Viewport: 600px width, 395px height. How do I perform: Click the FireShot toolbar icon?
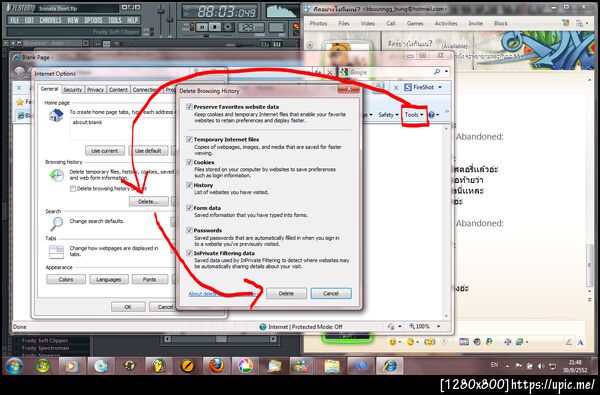tap(408, 87)
